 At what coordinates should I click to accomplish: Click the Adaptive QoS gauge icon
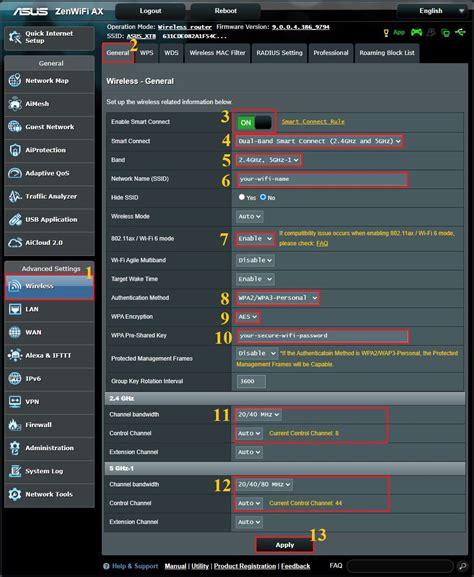tap(15, 173)
